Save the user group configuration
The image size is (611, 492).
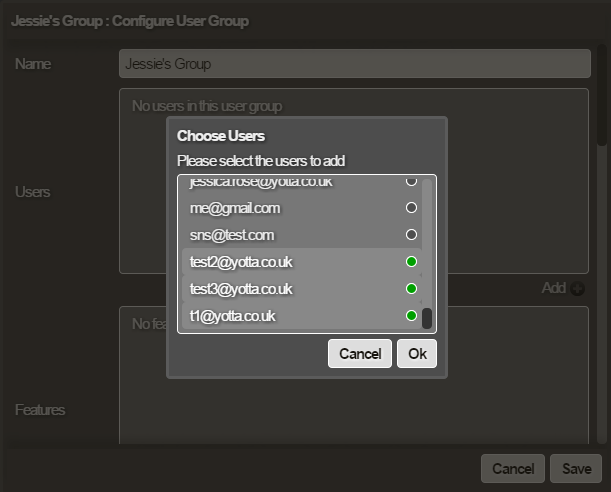point(576,469)
